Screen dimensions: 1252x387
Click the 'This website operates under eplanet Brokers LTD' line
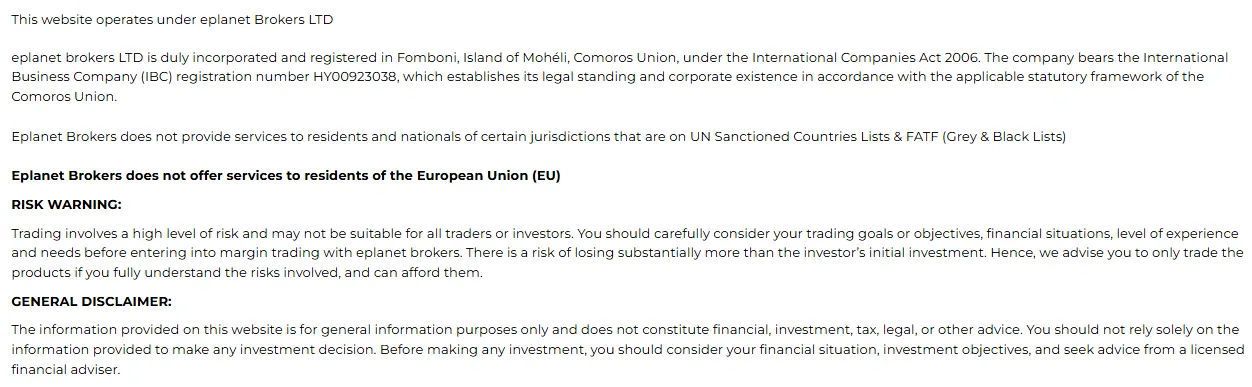(172, 20)
